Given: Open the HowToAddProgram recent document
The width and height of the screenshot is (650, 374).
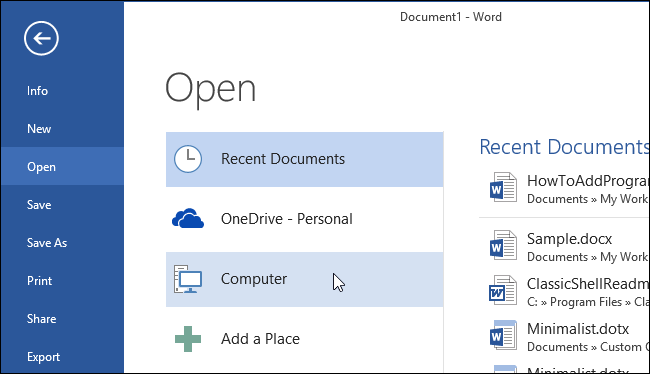Looking at the screenshot, I should click(x=587, y=181).
